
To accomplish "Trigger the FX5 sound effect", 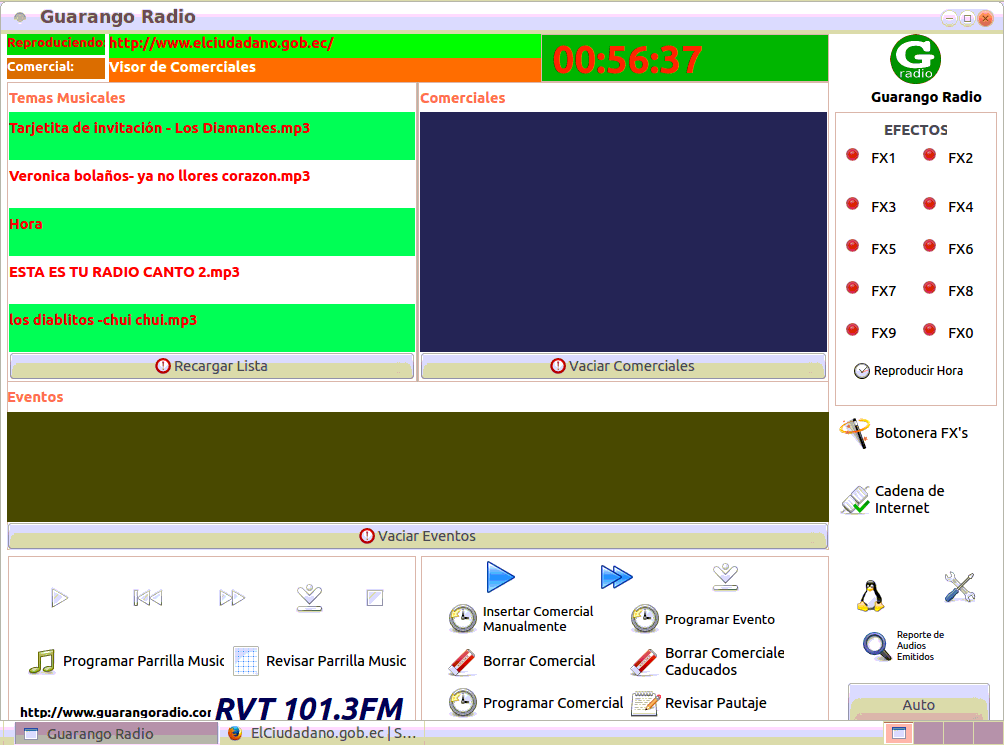I will pos(871,248).
